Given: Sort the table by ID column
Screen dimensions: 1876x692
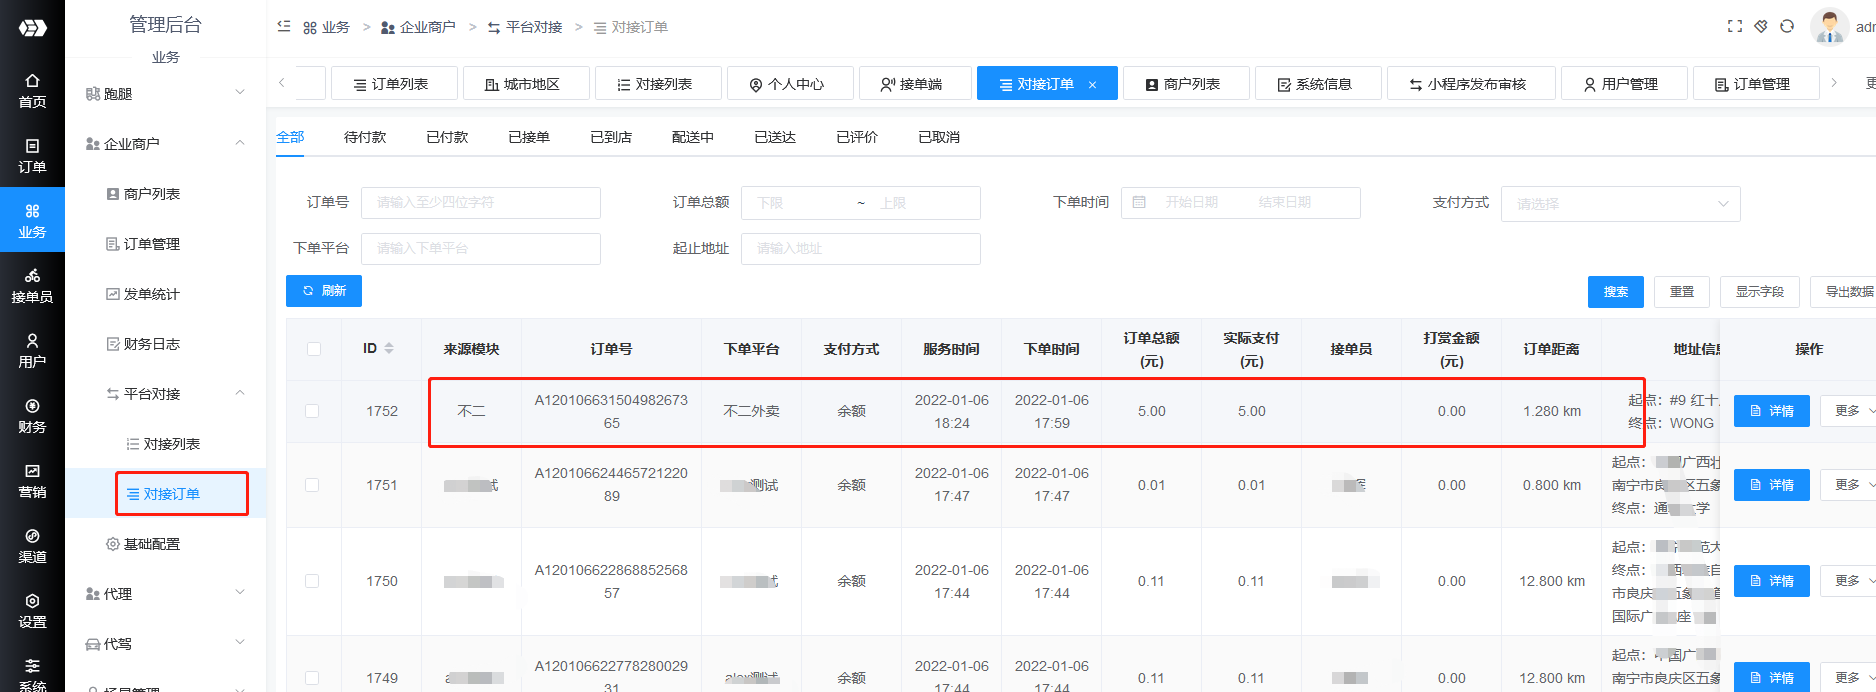Looking at the screenshot, I should pyautogui.click(x=389, y=348).
